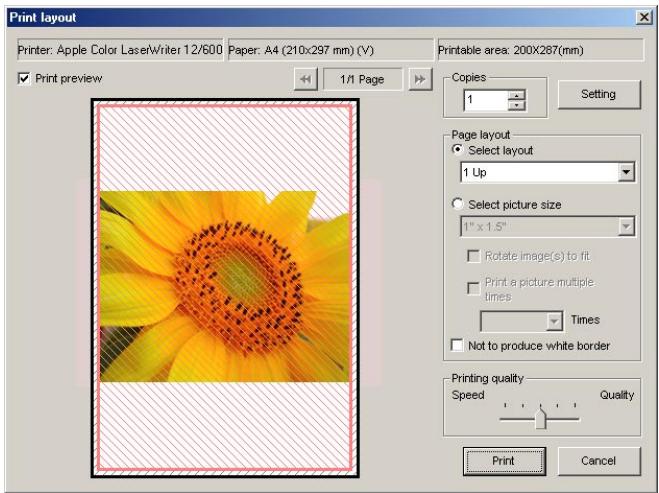Click the Printer: Apple Color LaserWriter text

click(120, 50)
